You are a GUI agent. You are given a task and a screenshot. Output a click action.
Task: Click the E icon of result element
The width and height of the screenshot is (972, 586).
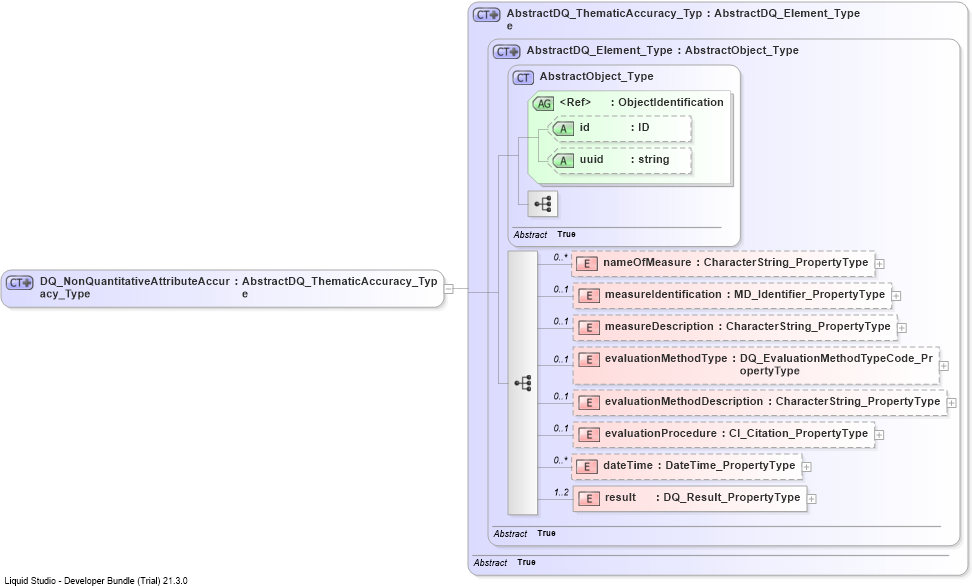[x=589, y=499]
